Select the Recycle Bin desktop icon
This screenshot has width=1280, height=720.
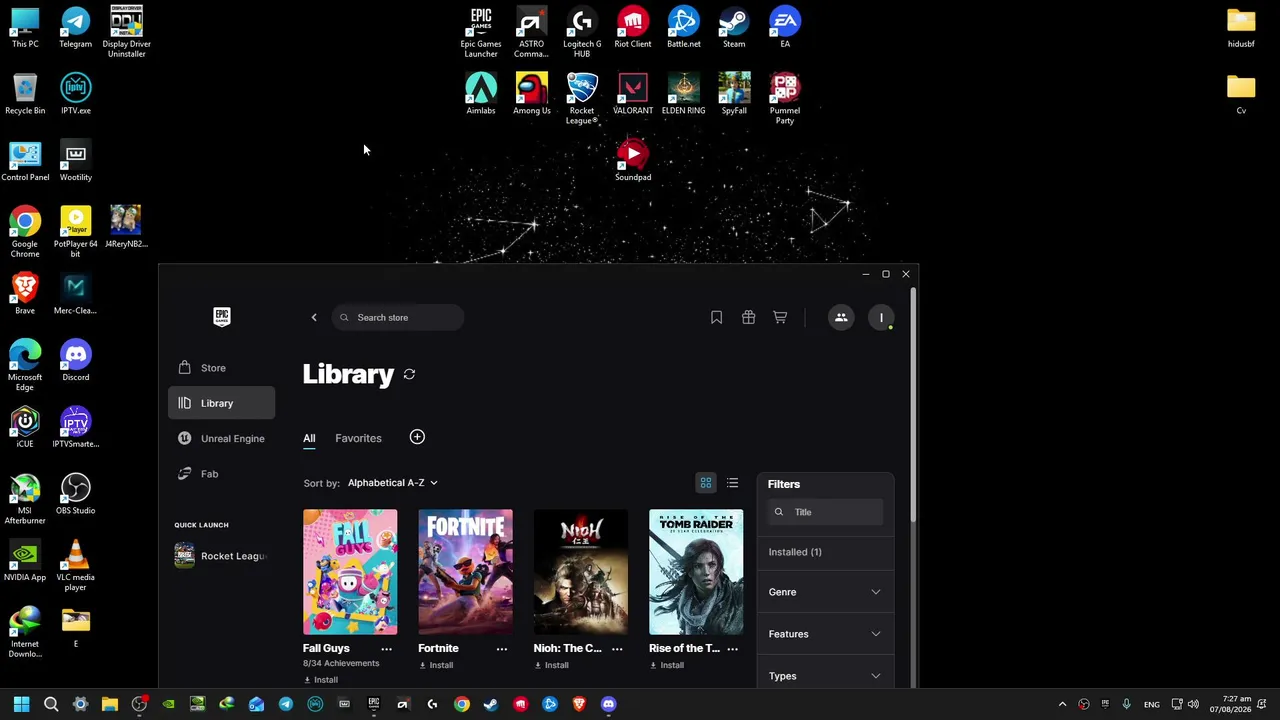pyautogui.click(x=25, y=94)
